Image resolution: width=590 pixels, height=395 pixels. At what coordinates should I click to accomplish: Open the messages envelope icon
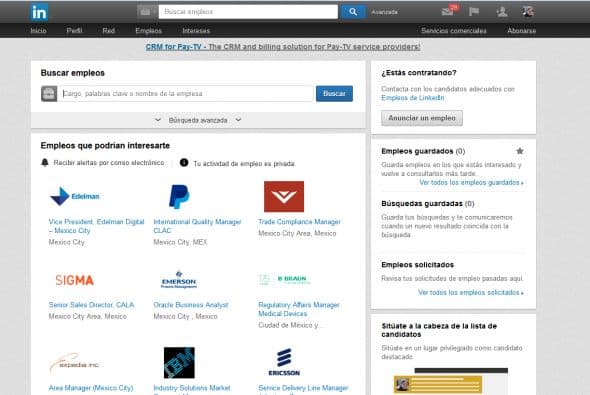point(448,12)
